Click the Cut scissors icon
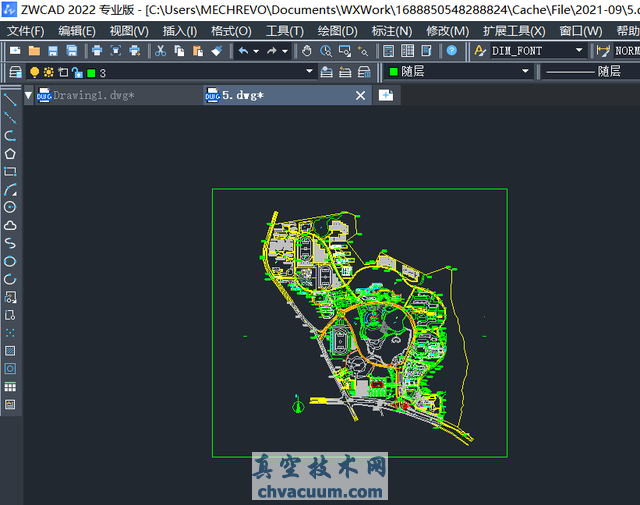Viewport: 640px width, 505px height. click(160, 50)
